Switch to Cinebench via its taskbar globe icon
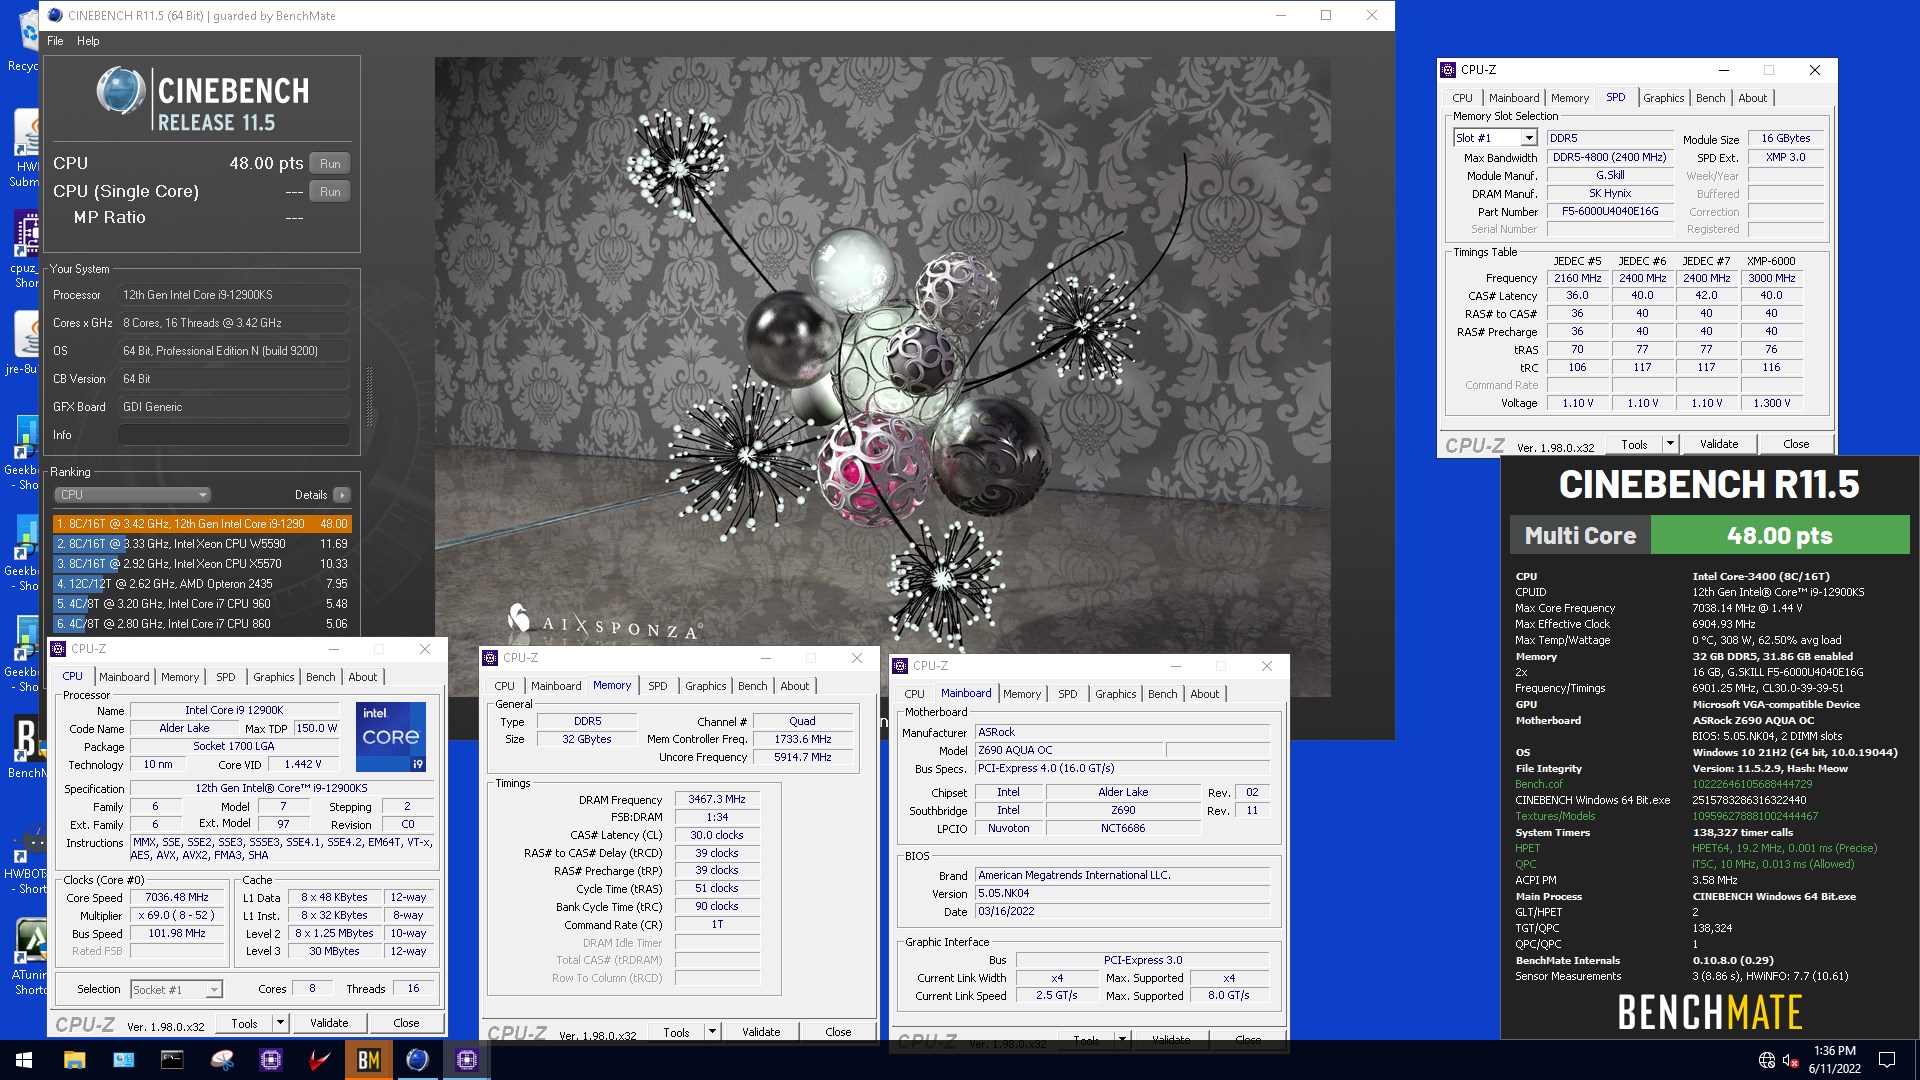This screenshot has width=1920, height=1080. pyautogui.click(x=417, y=1060)
